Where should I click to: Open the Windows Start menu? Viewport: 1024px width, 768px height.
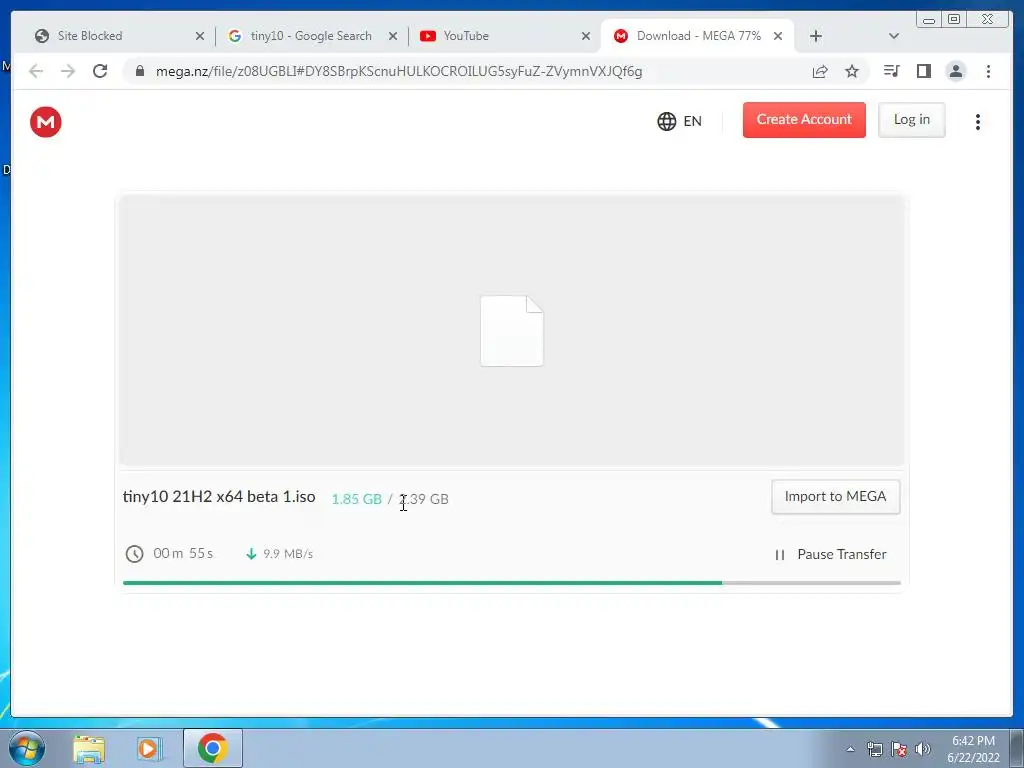pyautogui.click(x=27, y=748)
